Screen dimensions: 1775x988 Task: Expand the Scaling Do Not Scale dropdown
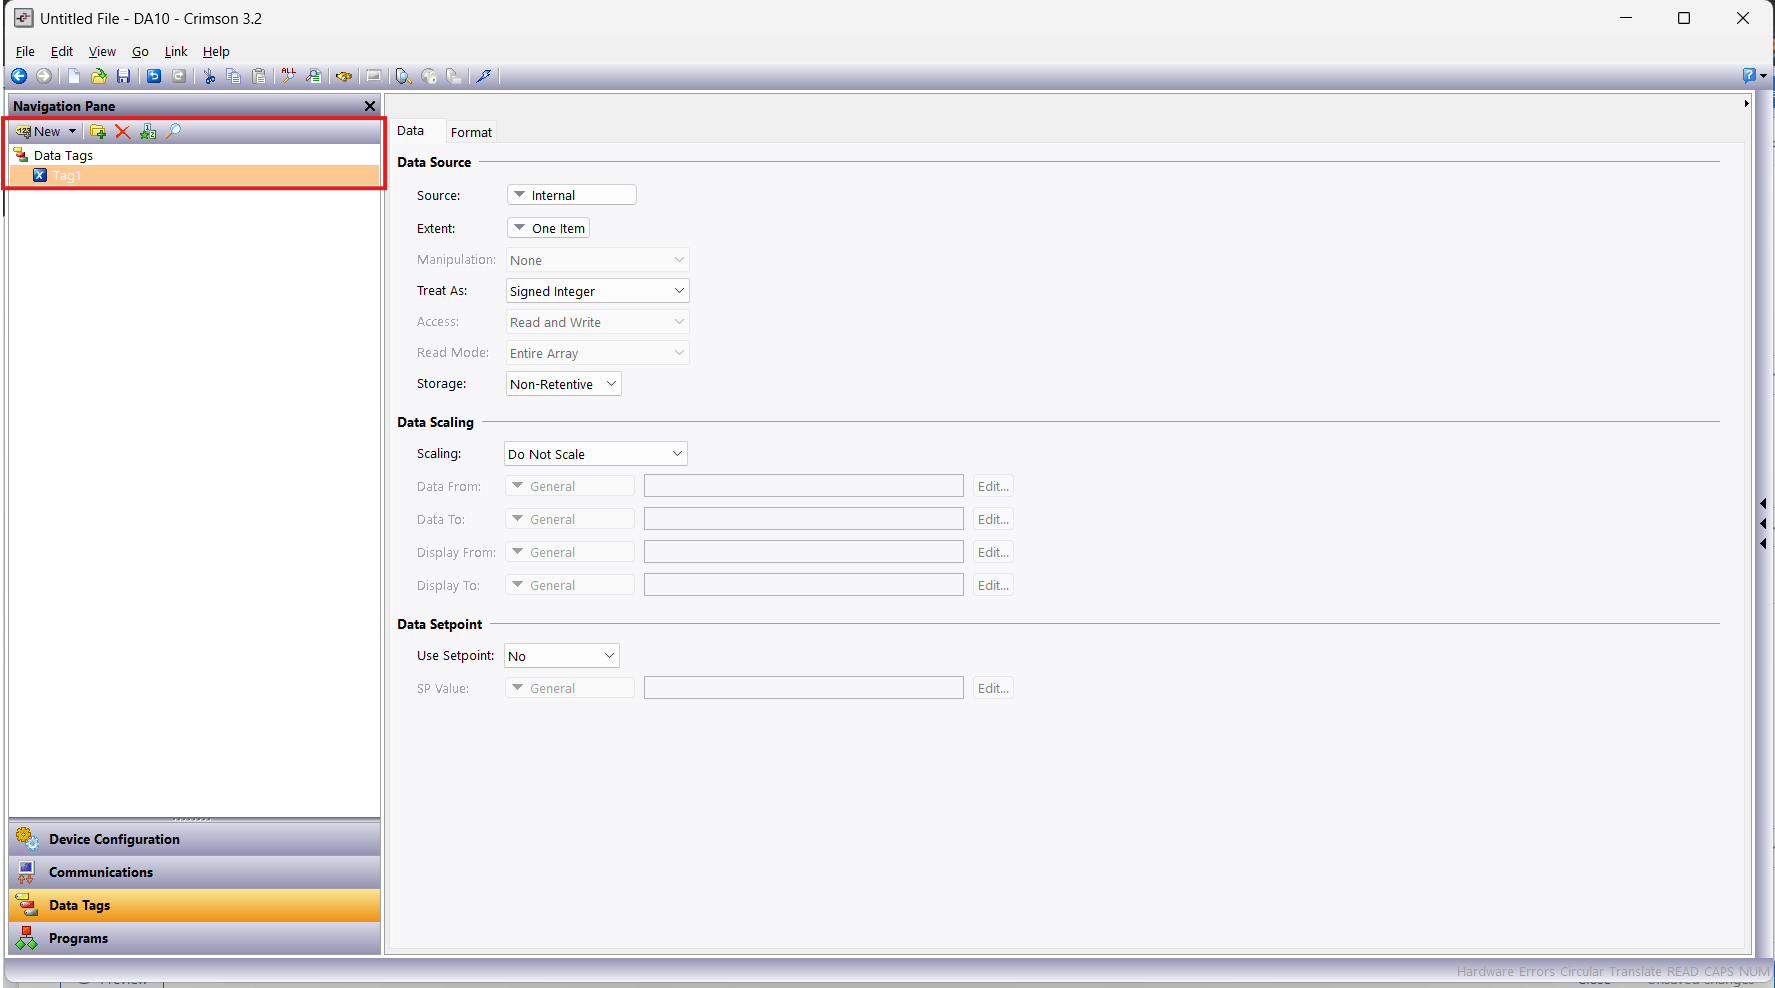595,454
